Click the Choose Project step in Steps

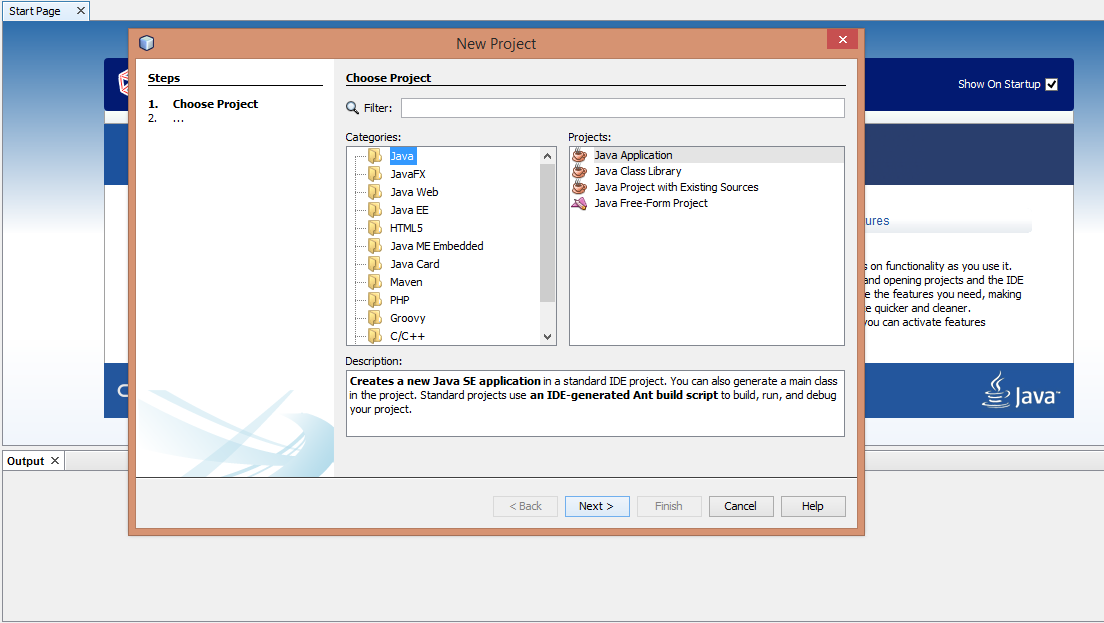[x=215, y=103]
